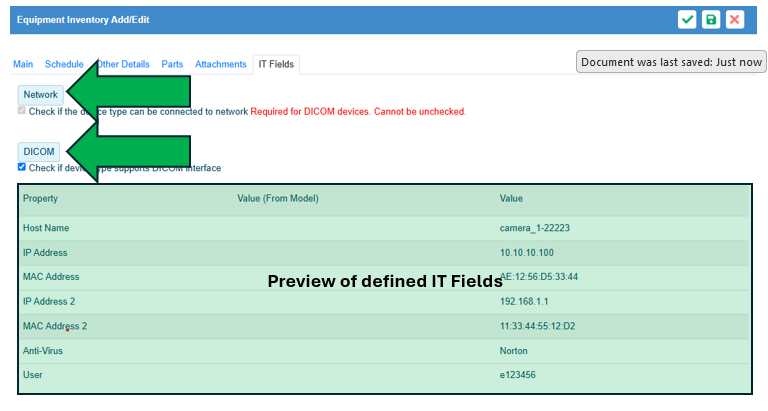768x411 pixels.
Task: Click the floppy disk save icon
Action: [711, 20]
